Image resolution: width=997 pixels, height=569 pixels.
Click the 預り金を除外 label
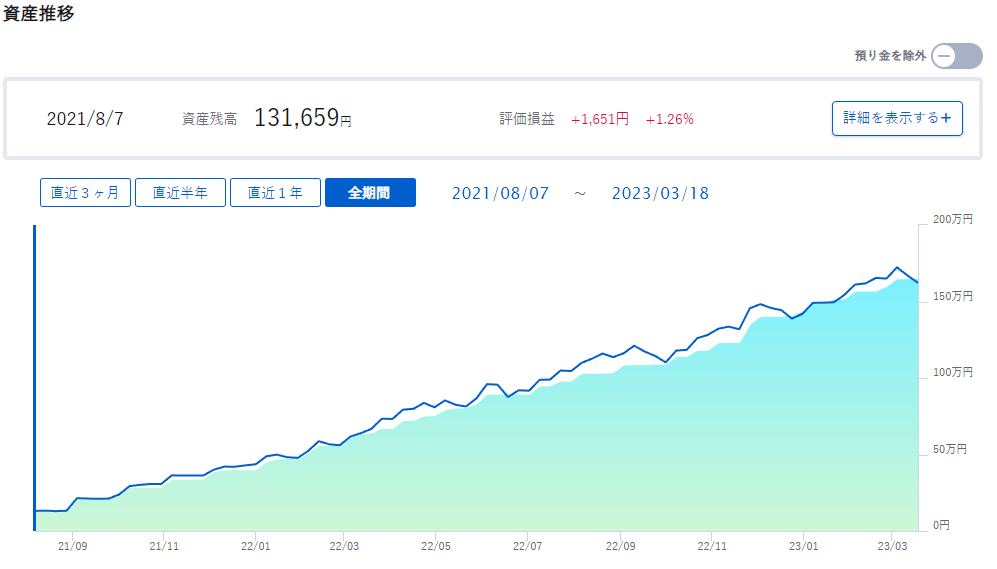pos(890,56)
